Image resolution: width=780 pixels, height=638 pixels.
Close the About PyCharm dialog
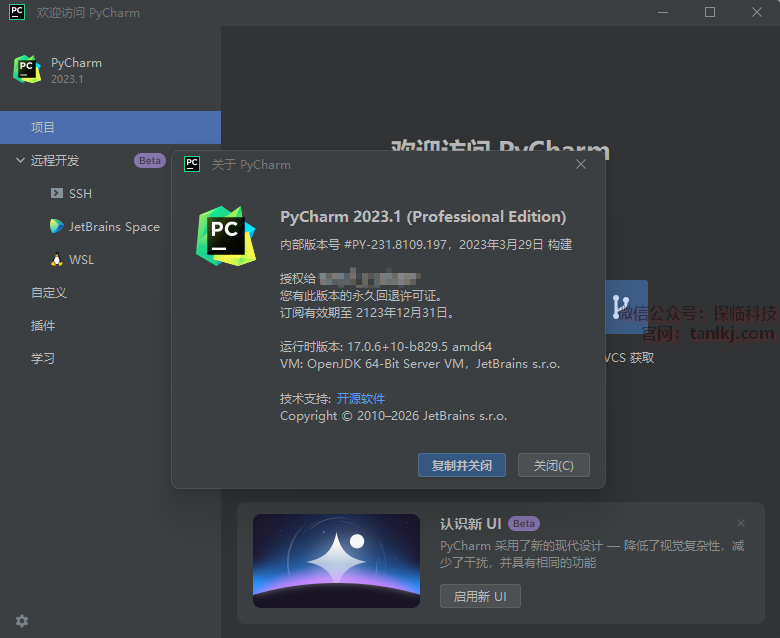[x=581, y=165]
